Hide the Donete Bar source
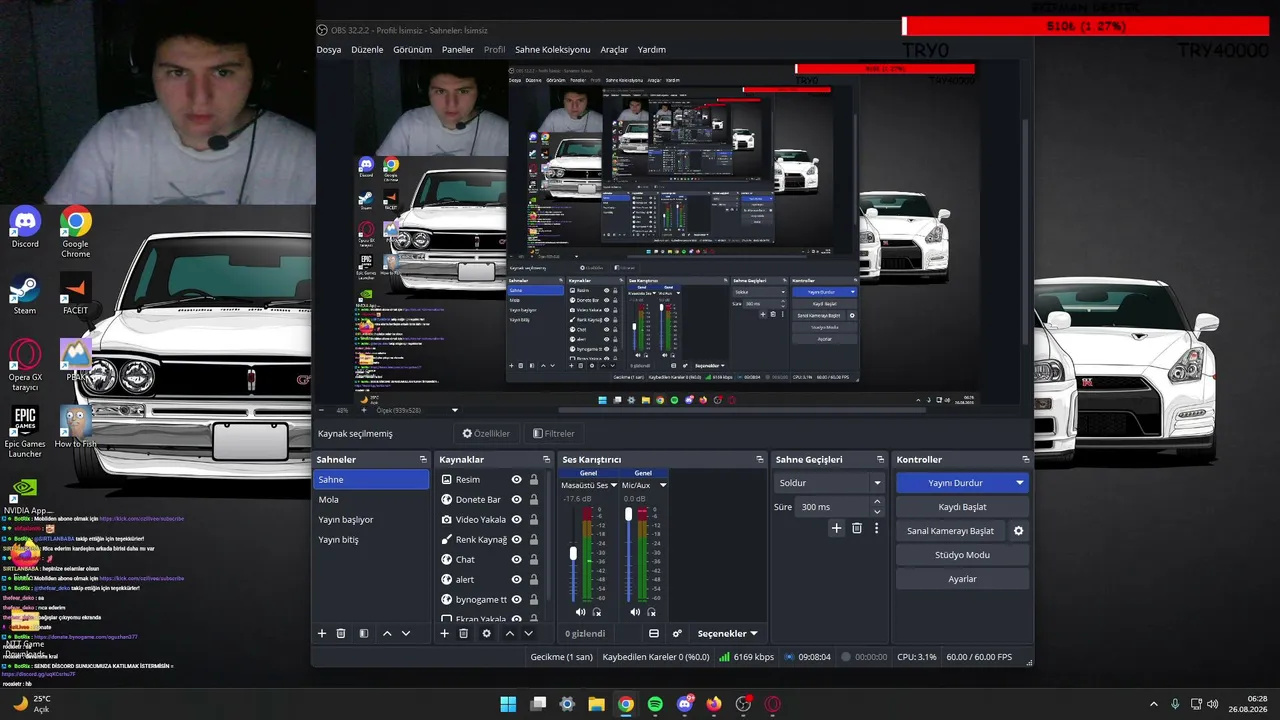The image size is (1280, 720). pos(517,500)
